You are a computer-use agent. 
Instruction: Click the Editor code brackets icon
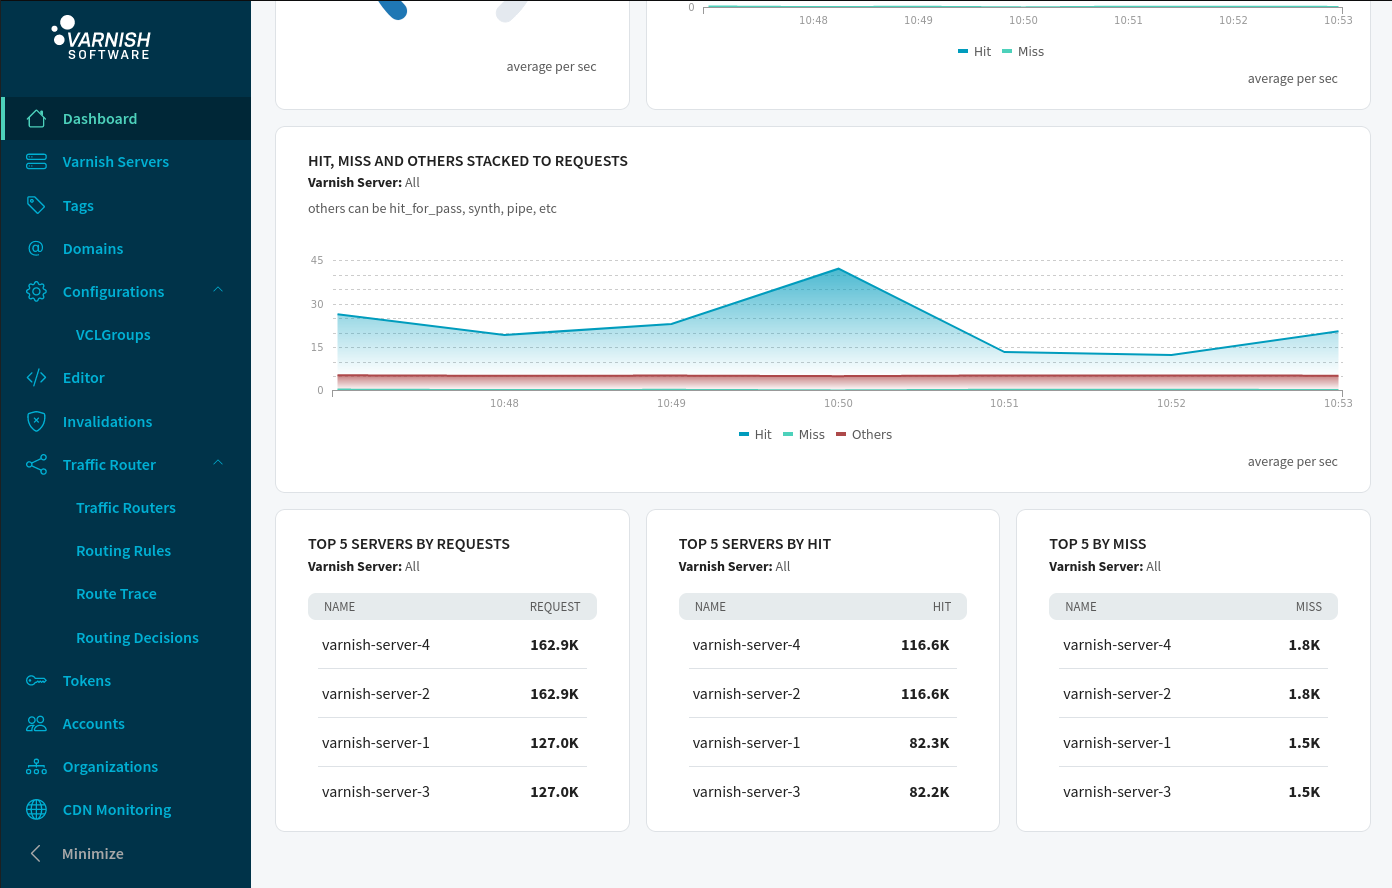36,378
